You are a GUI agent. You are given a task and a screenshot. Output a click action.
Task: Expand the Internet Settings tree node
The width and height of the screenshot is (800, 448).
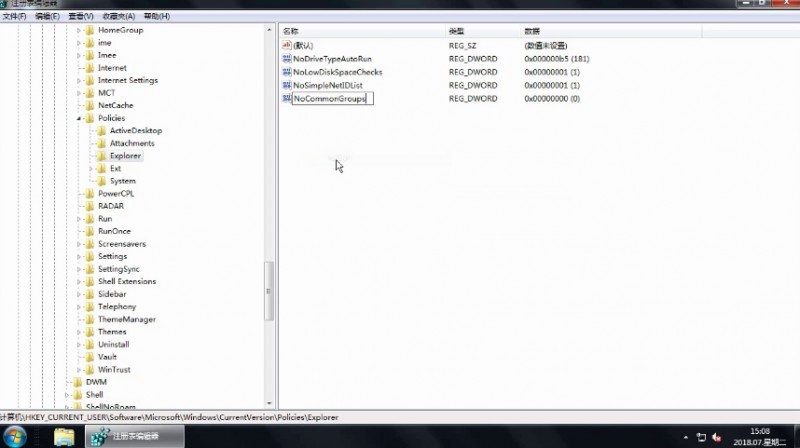(79, 80)
